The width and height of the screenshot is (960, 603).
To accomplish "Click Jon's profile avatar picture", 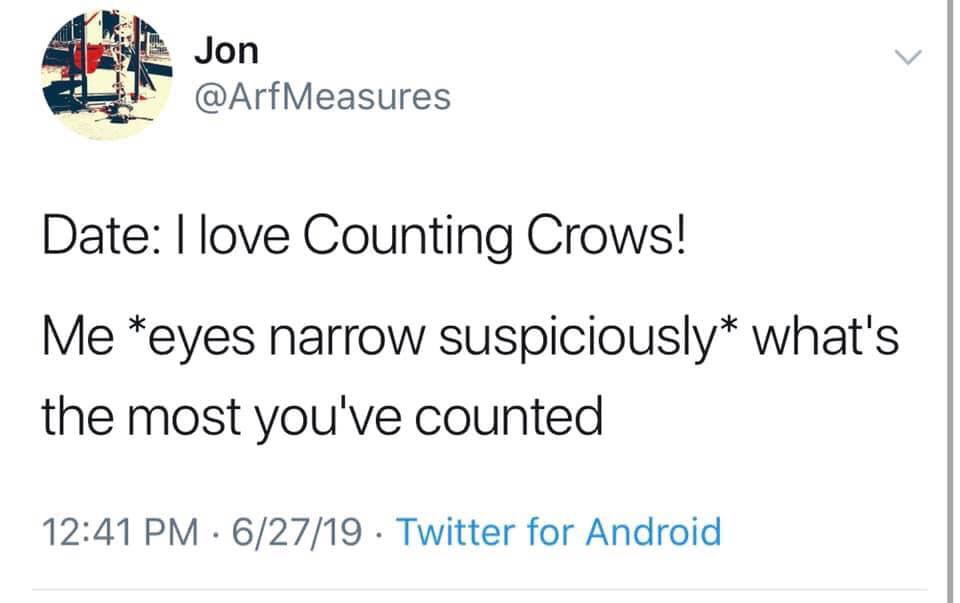I will click(107, 76).
